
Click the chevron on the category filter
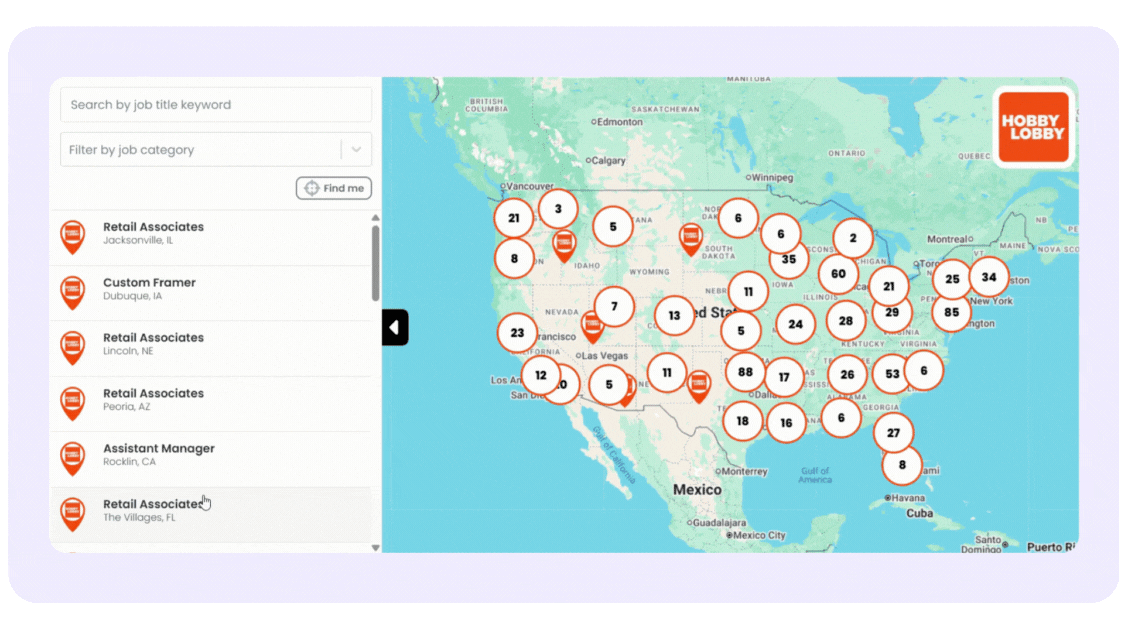pos(356,148)
